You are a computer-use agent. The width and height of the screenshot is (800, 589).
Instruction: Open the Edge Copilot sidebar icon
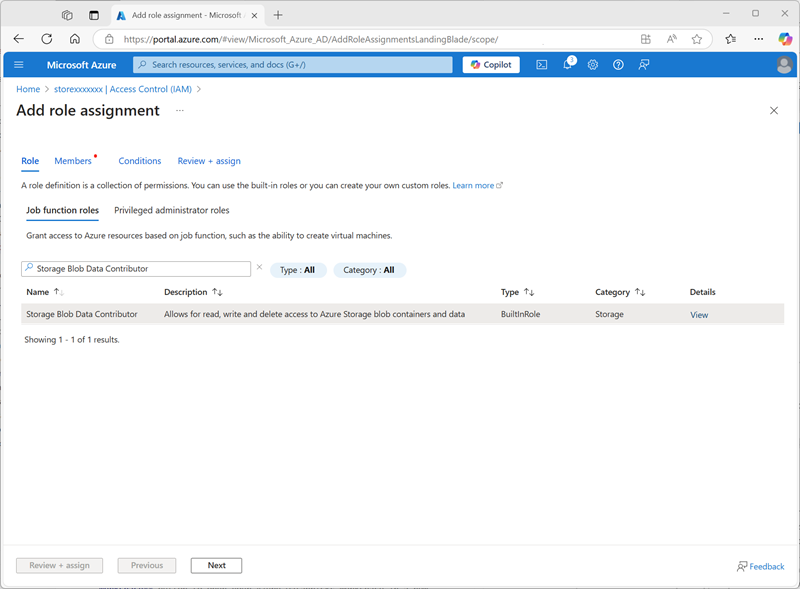(x=785, y=39)
